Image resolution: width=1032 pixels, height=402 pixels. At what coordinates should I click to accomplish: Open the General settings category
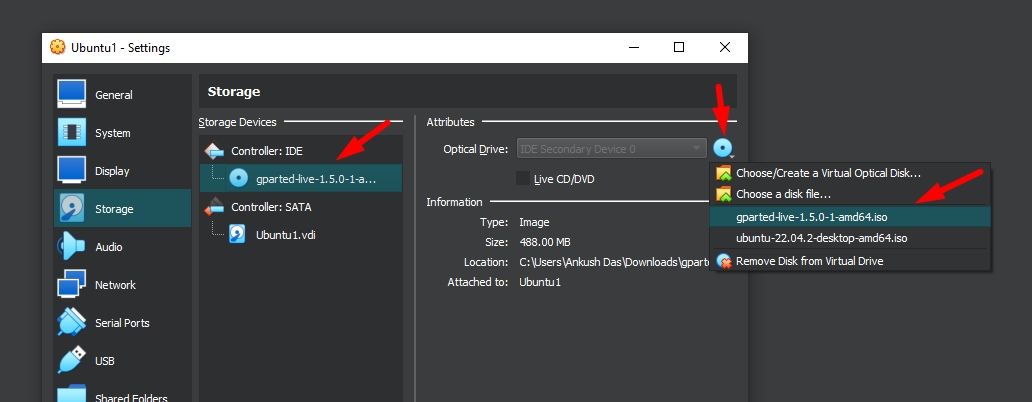(122, 95)
